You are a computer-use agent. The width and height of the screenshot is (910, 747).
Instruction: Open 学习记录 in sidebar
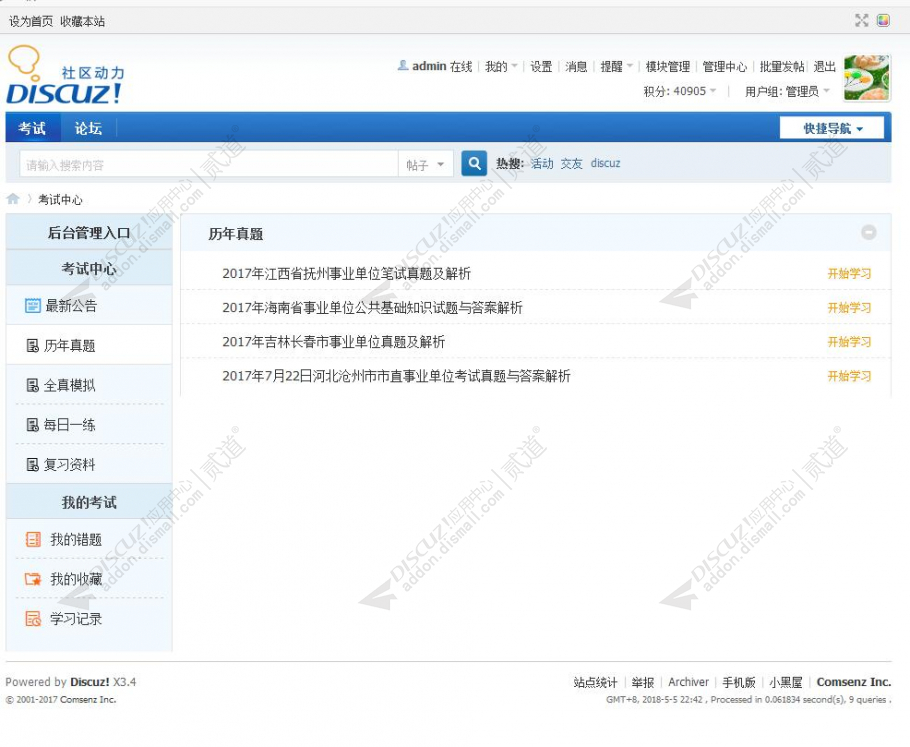tap(76, 619)
